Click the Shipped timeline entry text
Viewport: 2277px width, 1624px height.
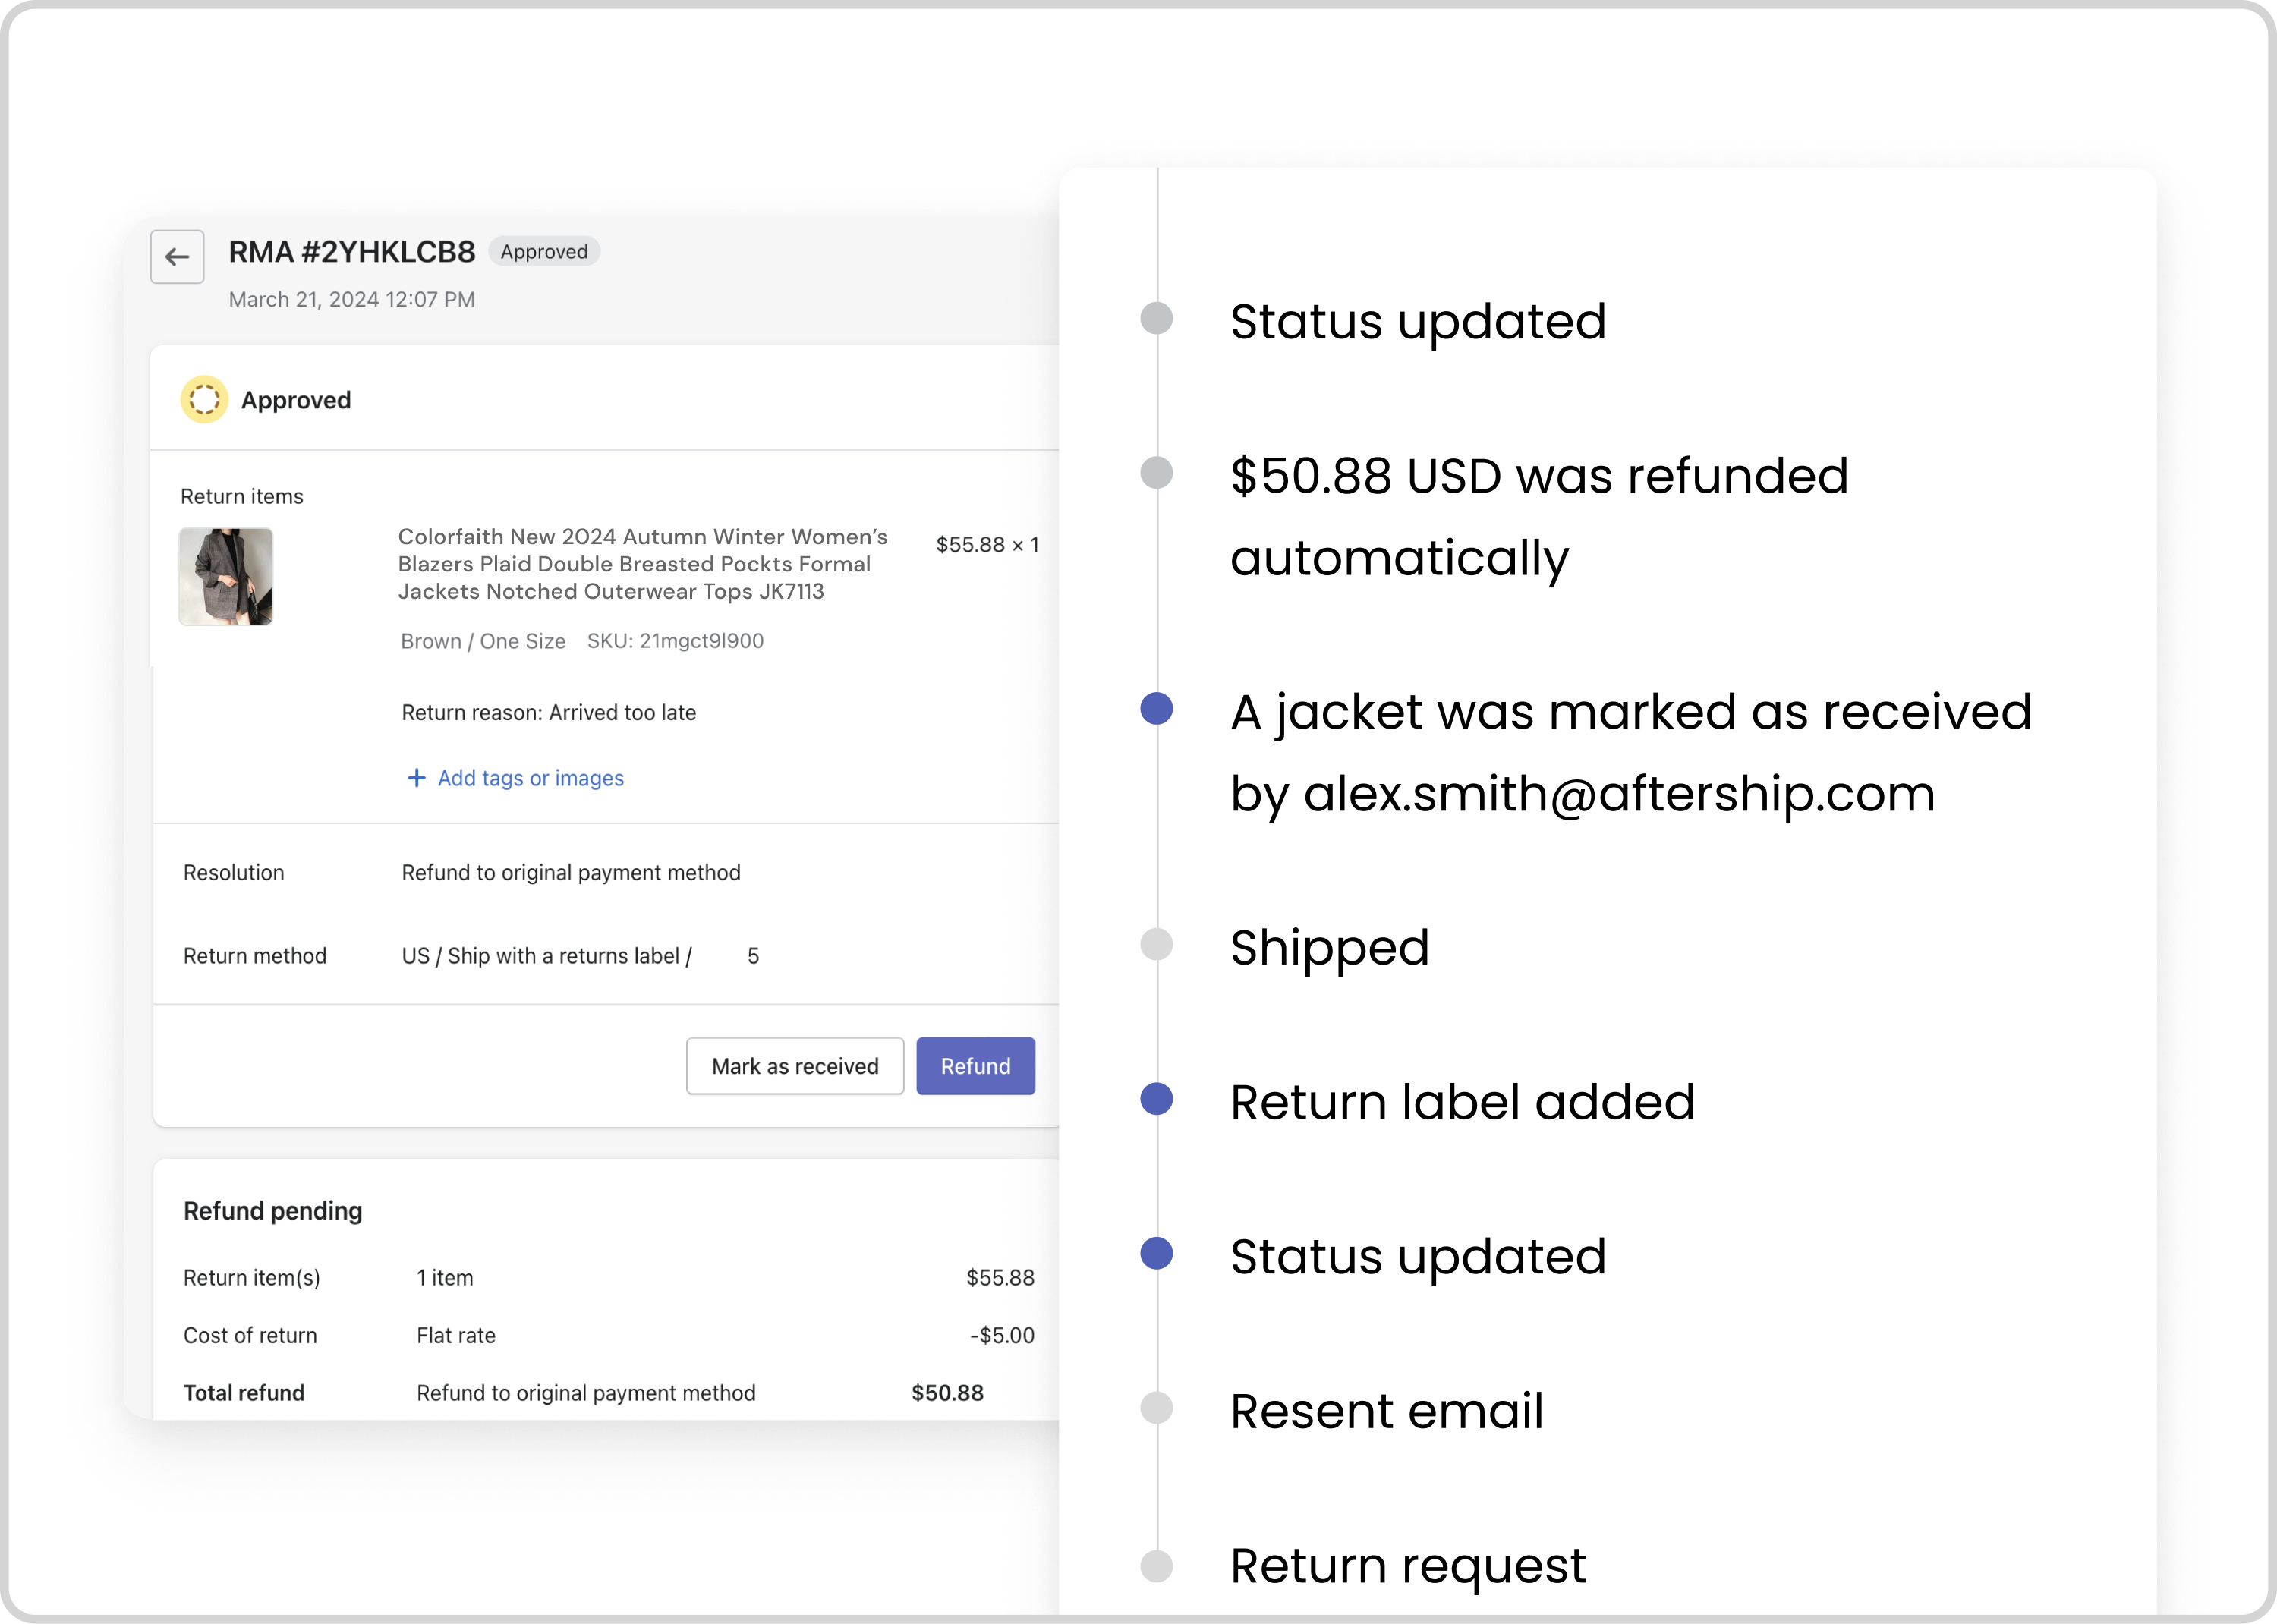point(1329,947)
